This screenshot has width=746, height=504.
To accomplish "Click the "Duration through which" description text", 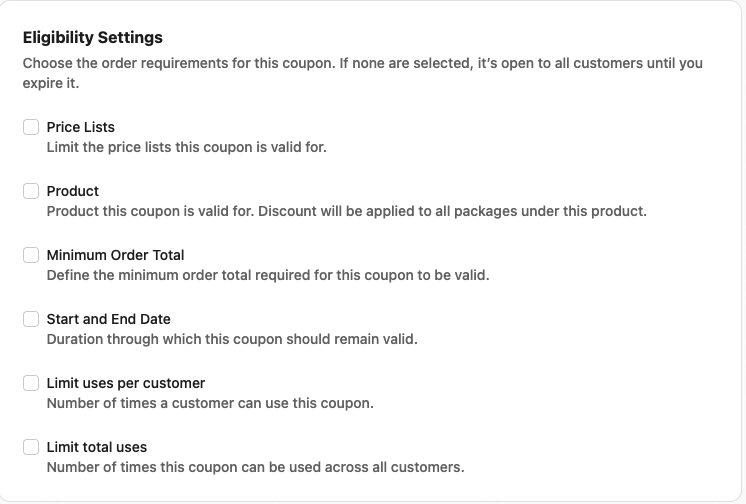I will (232, 339).
